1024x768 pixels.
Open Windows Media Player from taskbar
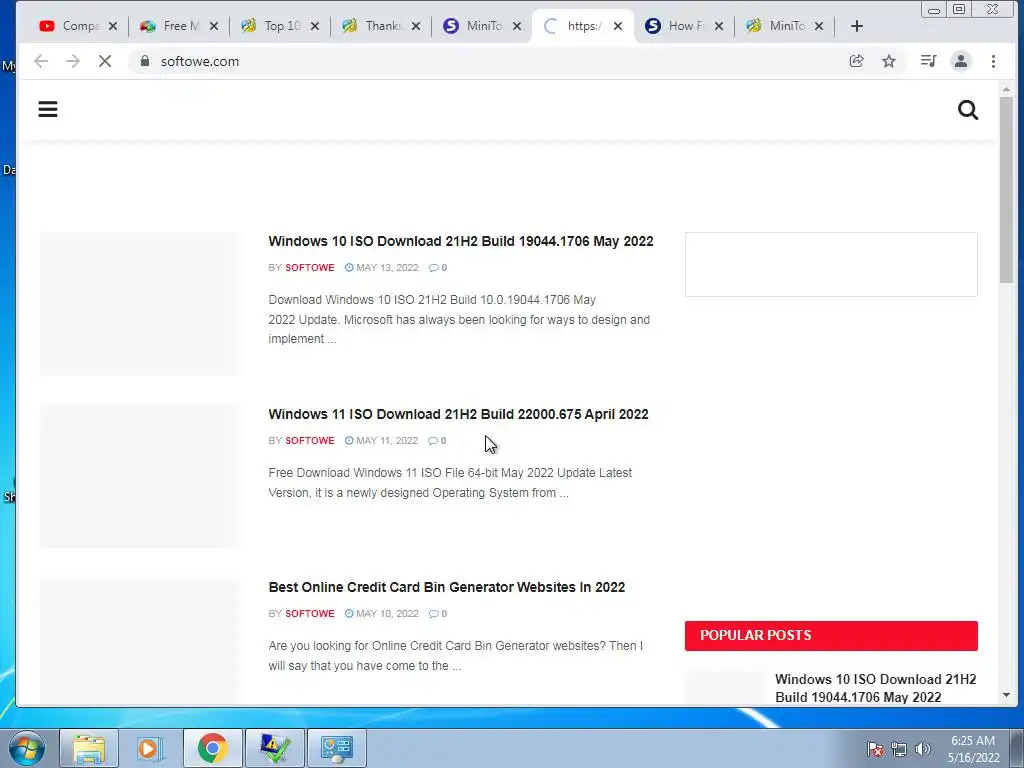click(x=150, y=748)
